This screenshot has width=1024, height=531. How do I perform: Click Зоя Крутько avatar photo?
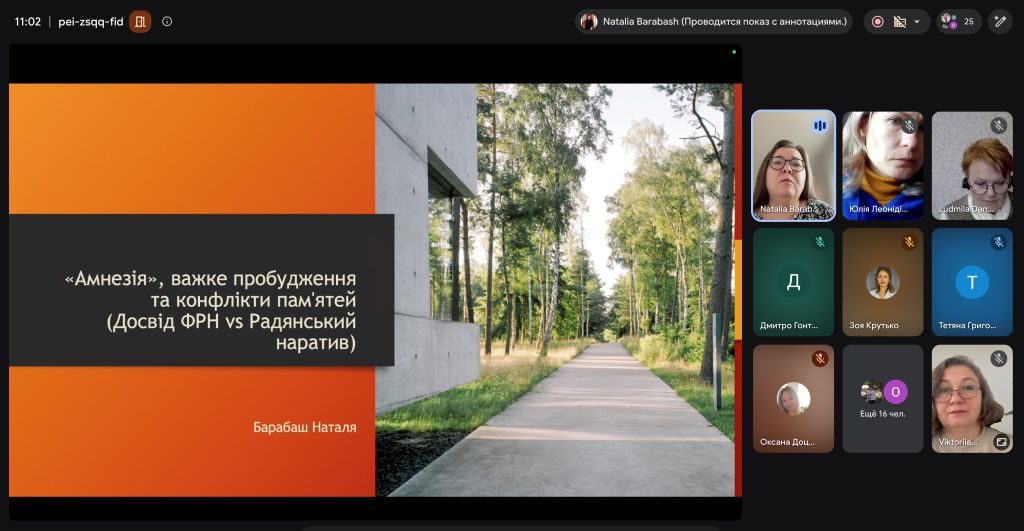coord(883,283)
